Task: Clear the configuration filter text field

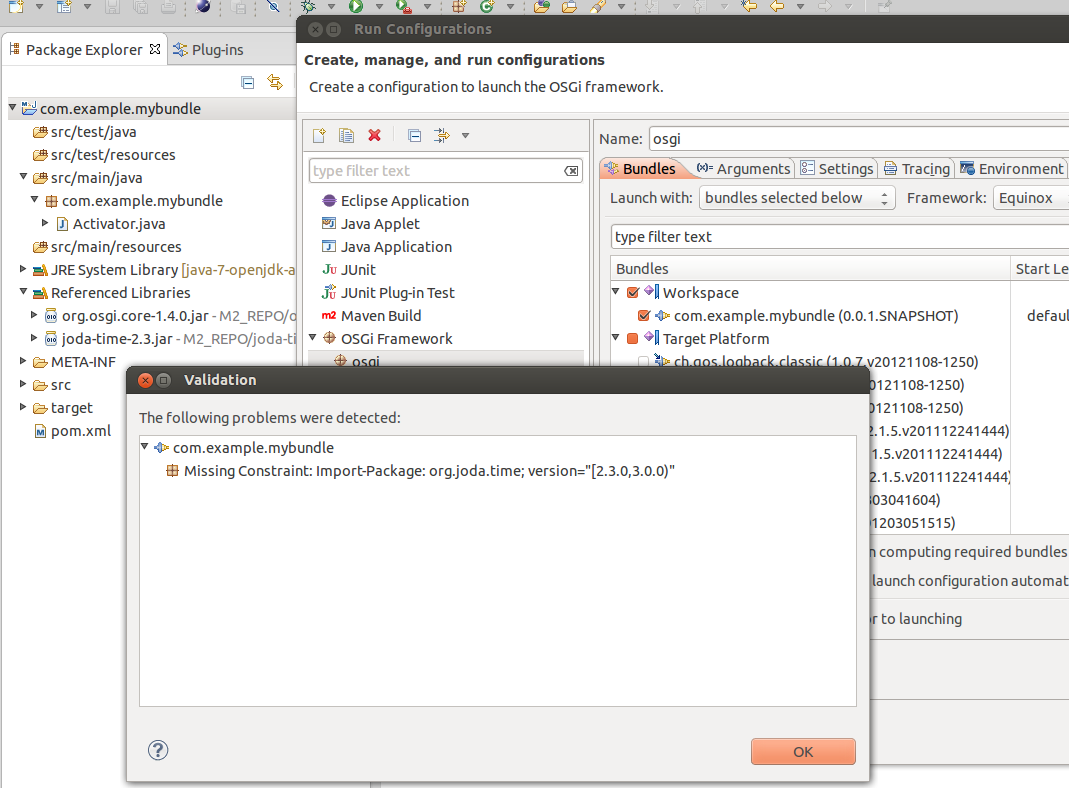Action: 571,171
